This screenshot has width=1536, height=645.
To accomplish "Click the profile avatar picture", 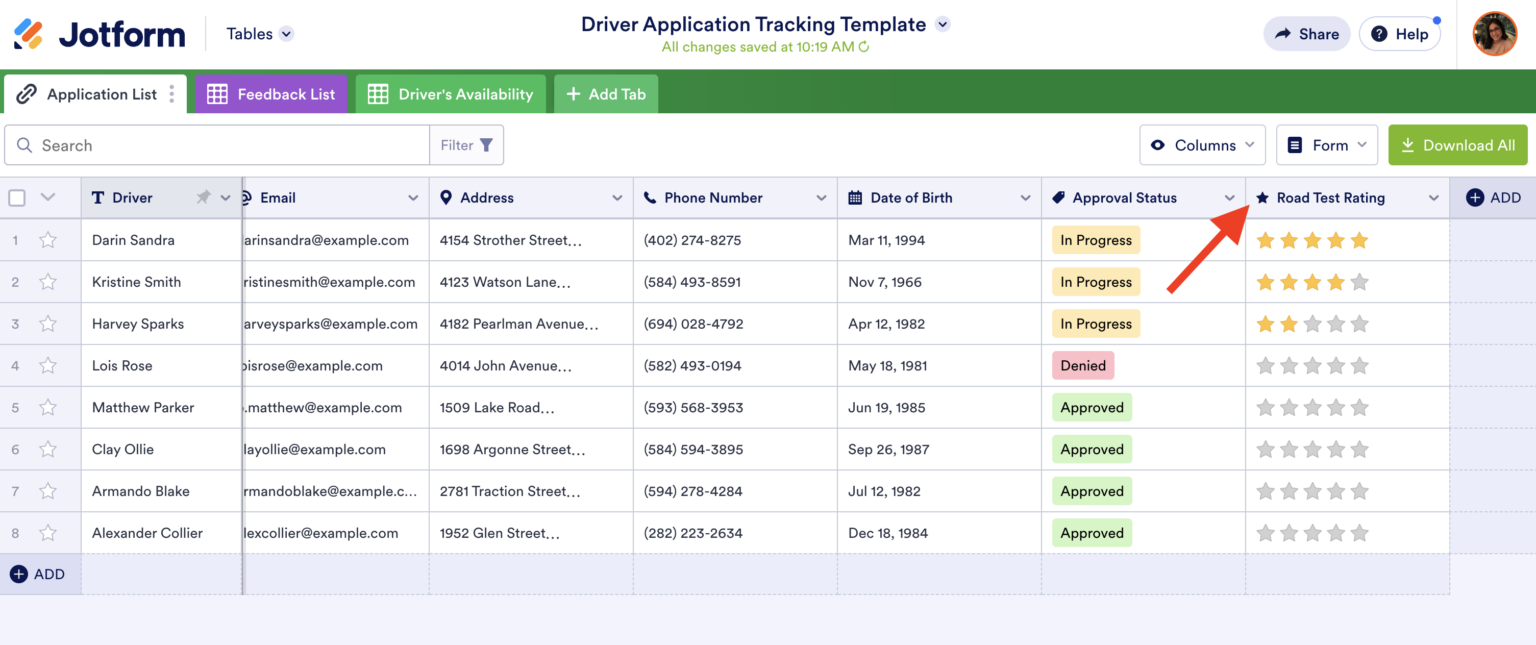I will pos(1494,33).
